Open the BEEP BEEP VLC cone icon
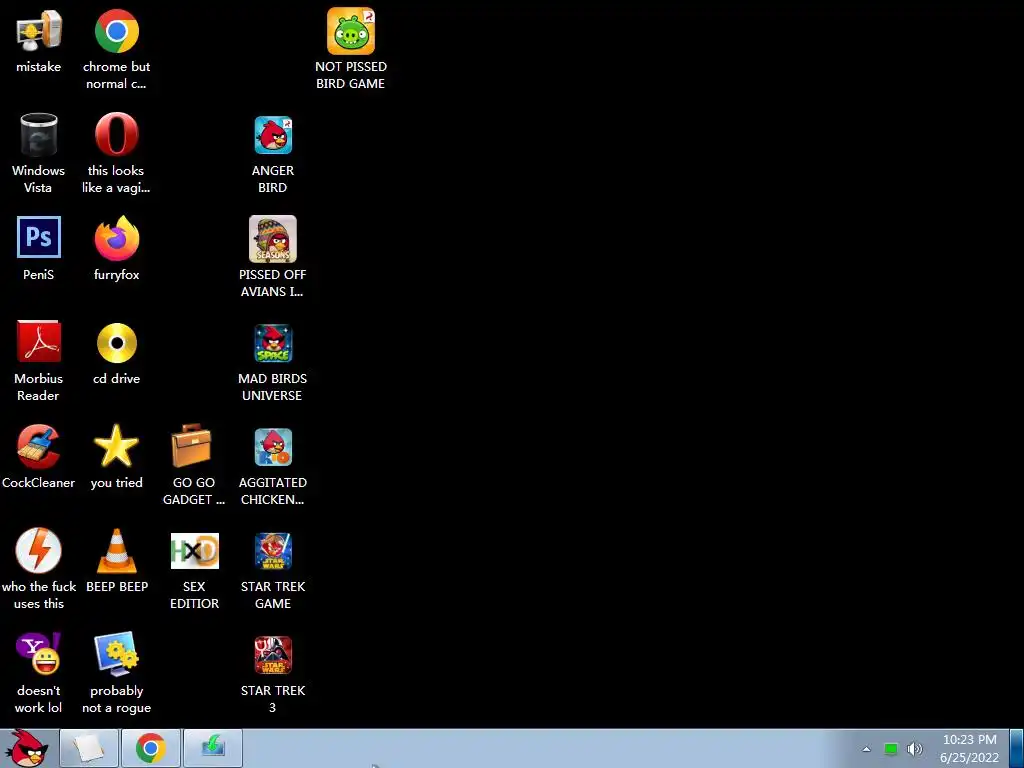Screen dimensions: 1024x768 tap(117, 551)
